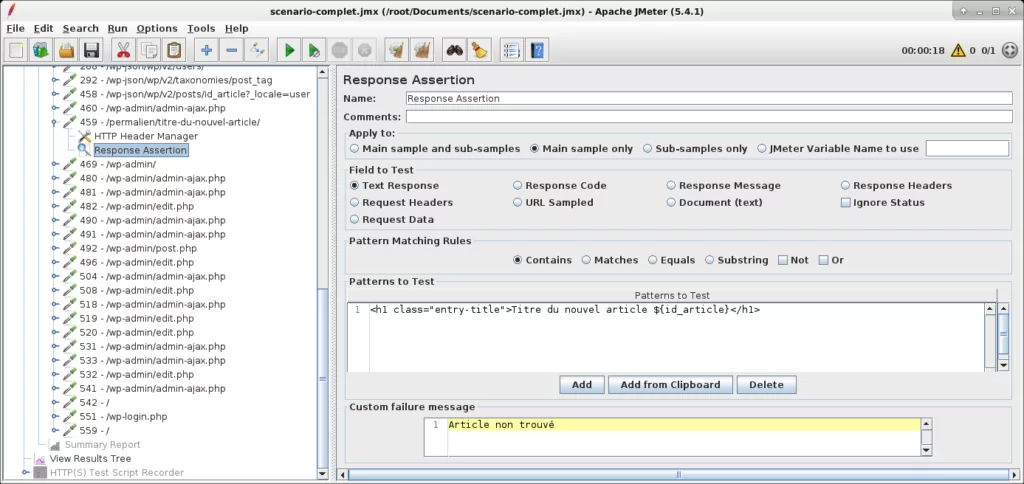The height and width of the screenshot is (484, 1024).
Task: Collapse the 459 - /permalien/titre-du-nouvel-article/ node
Action: tap(55, 122)
